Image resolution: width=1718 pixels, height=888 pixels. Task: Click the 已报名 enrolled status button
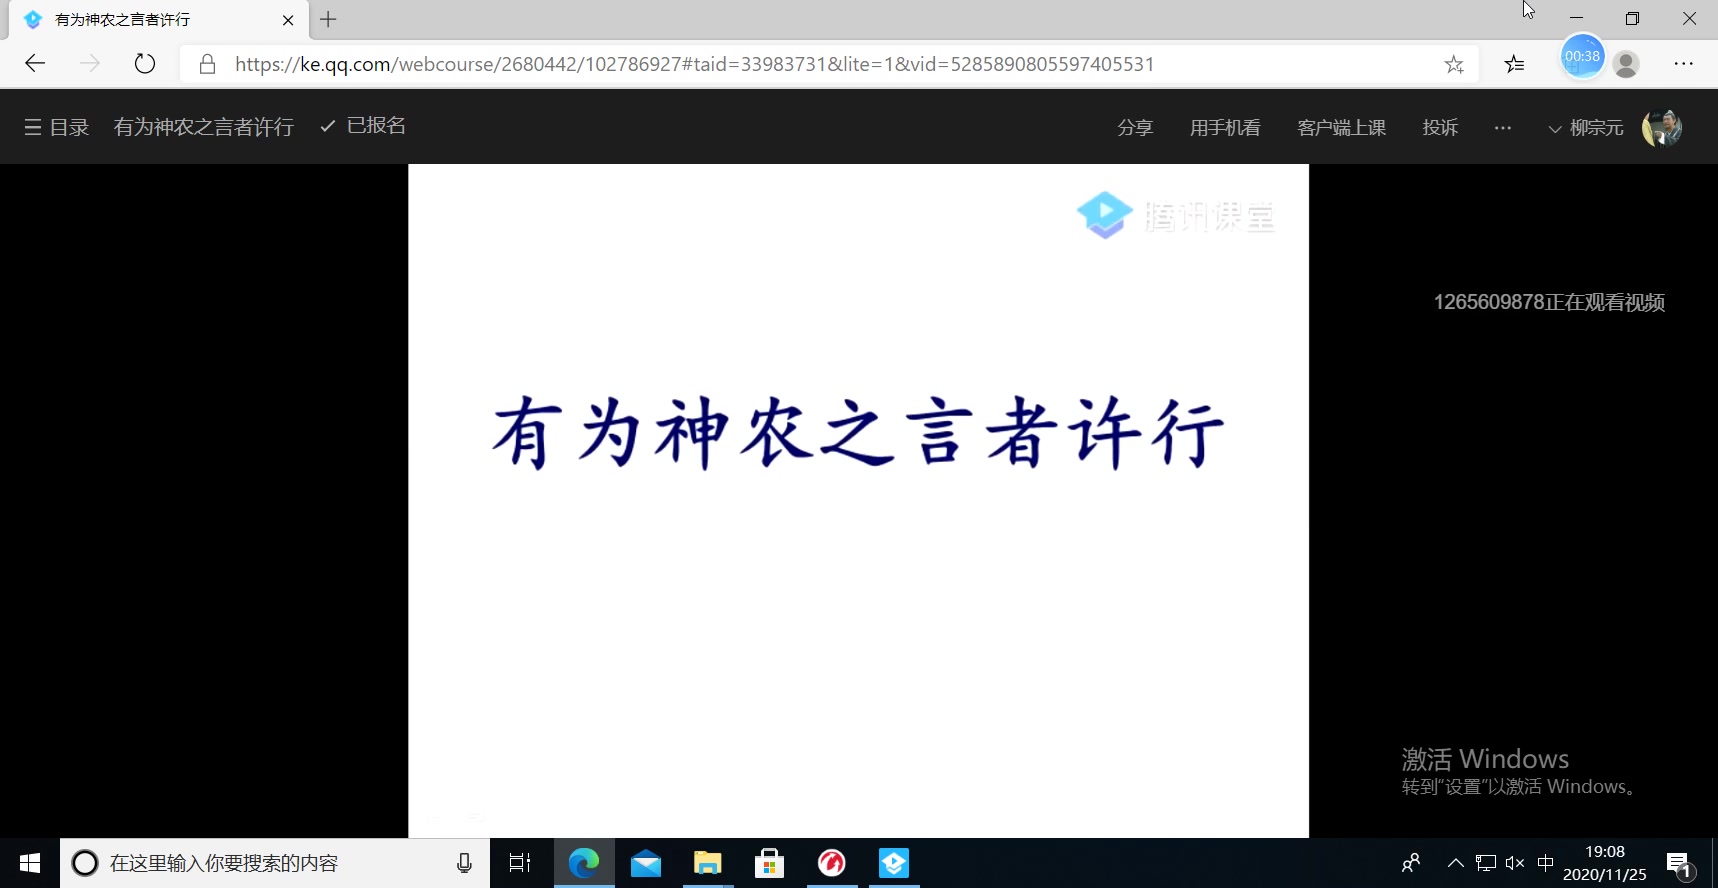pos(363,126)
